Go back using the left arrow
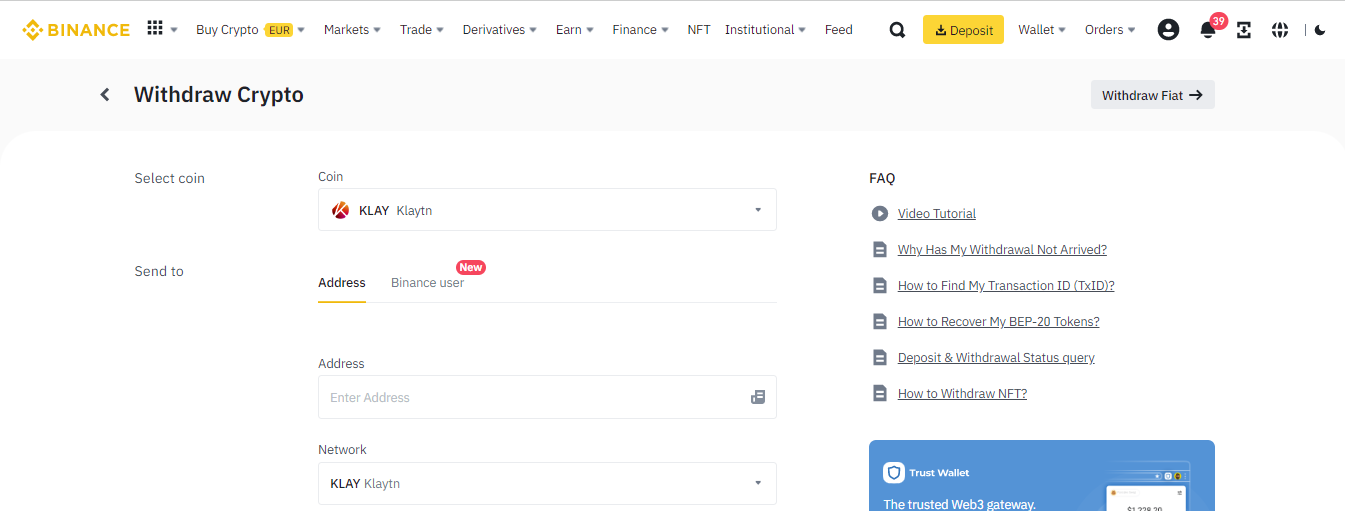 (x=105, y=95)
